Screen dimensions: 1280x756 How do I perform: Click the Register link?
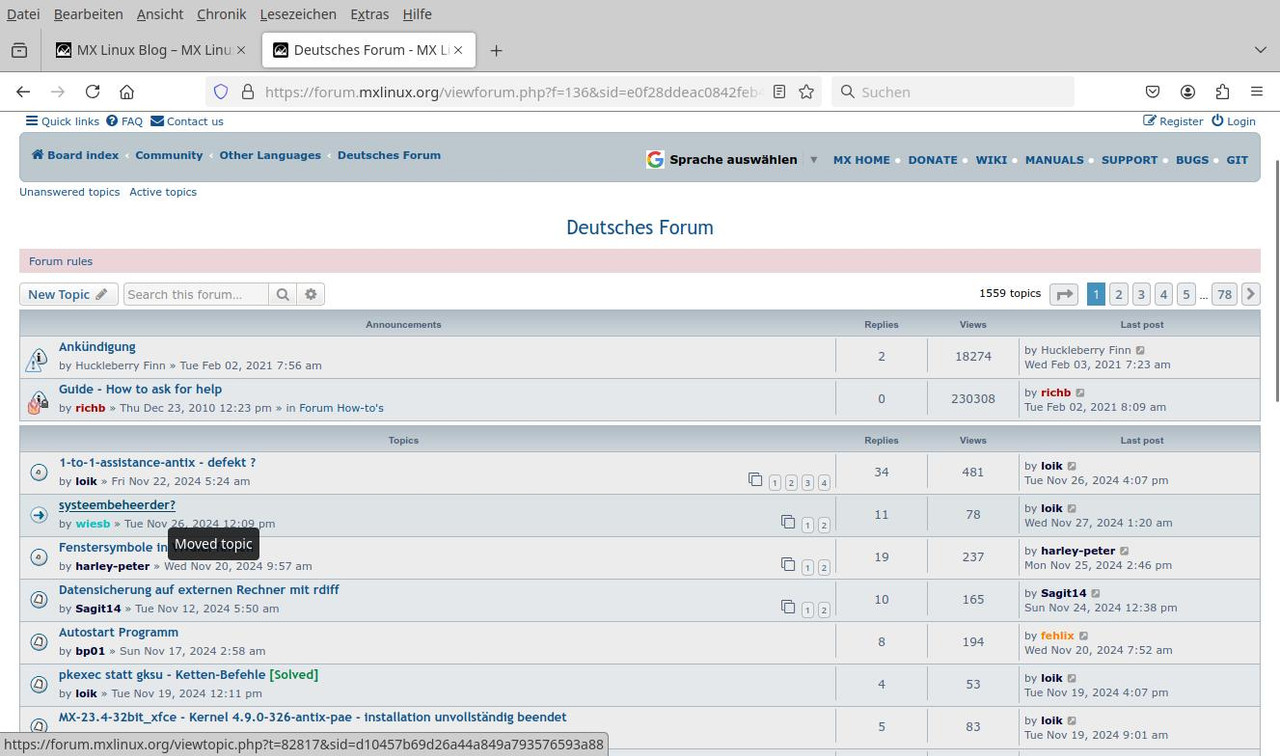1173,121
